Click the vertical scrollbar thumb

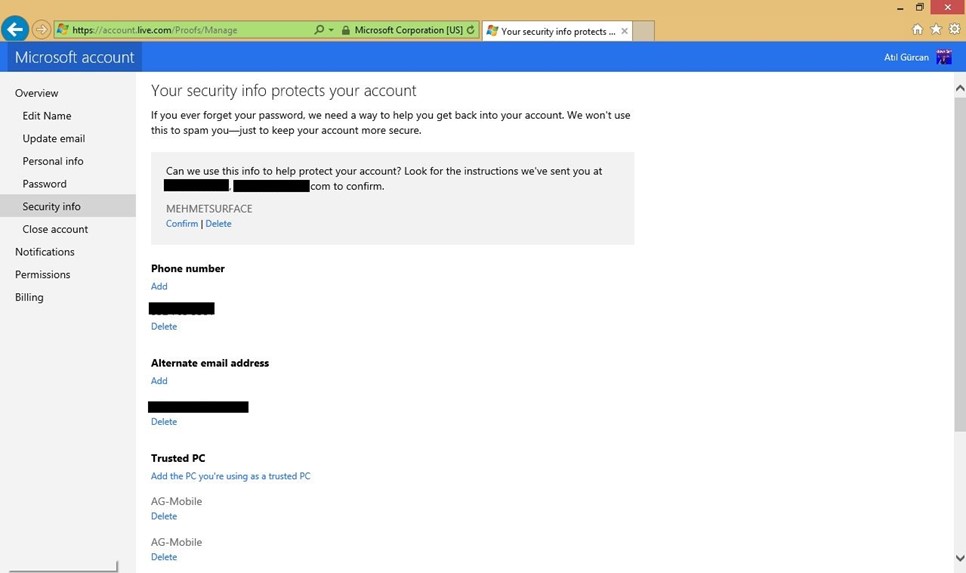[960, 264]
